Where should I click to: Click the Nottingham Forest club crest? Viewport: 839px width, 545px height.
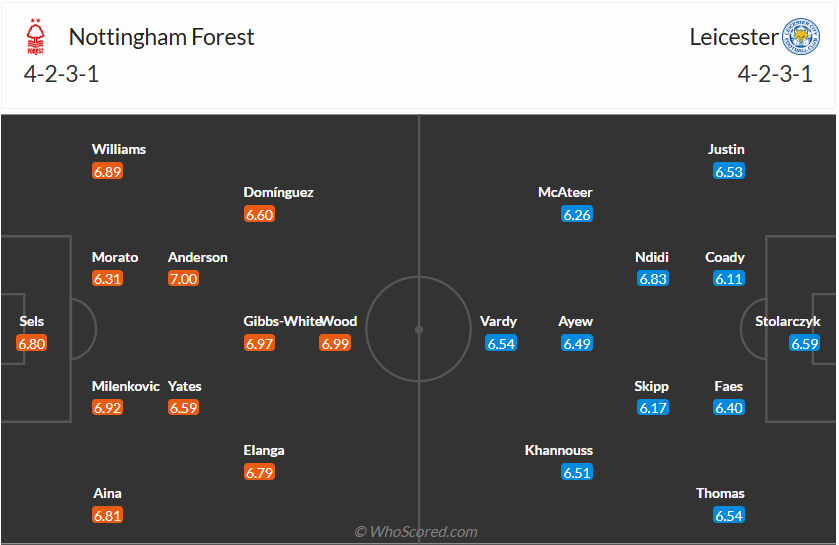(37, 38)
